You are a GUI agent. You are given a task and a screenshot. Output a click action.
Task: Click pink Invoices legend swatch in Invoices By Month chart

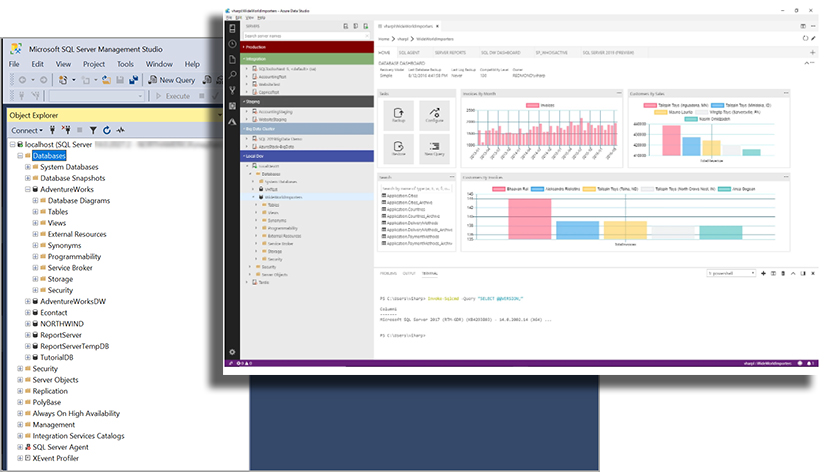532,106
